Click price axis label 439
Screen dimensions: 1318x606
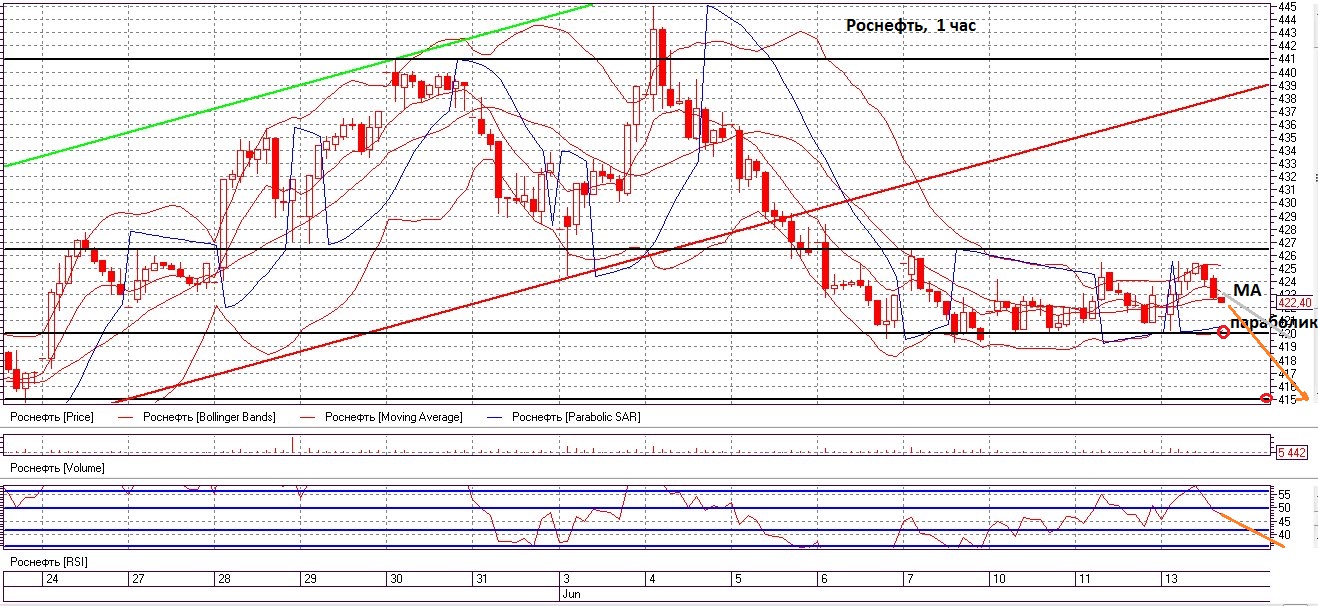coord(1287,86)
